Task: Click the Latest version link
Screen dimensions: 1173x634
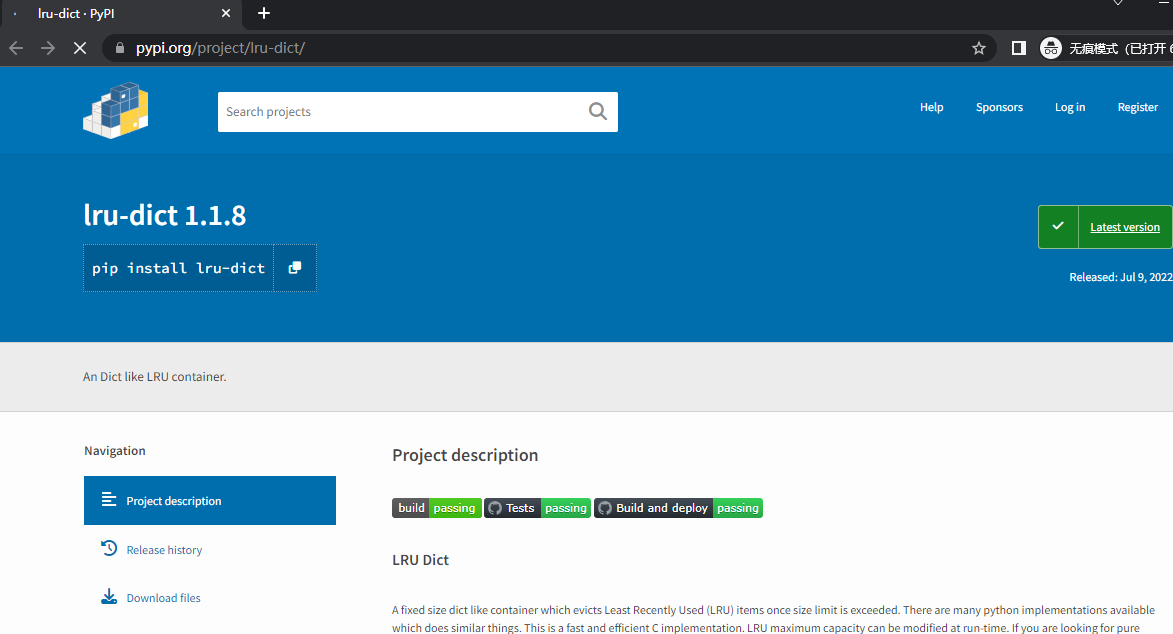Action: click(x=1124, y=227)
